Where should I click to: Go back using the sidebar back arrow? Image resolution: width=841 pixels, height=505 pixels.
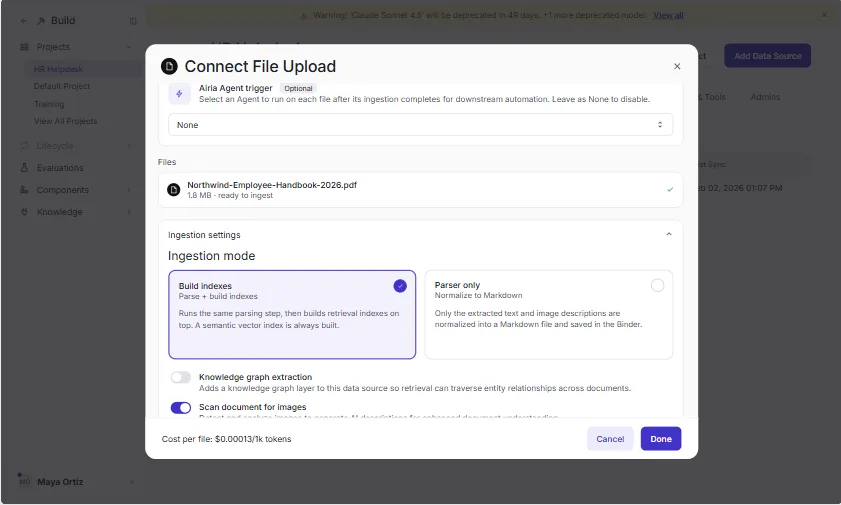tap(24, 21)
